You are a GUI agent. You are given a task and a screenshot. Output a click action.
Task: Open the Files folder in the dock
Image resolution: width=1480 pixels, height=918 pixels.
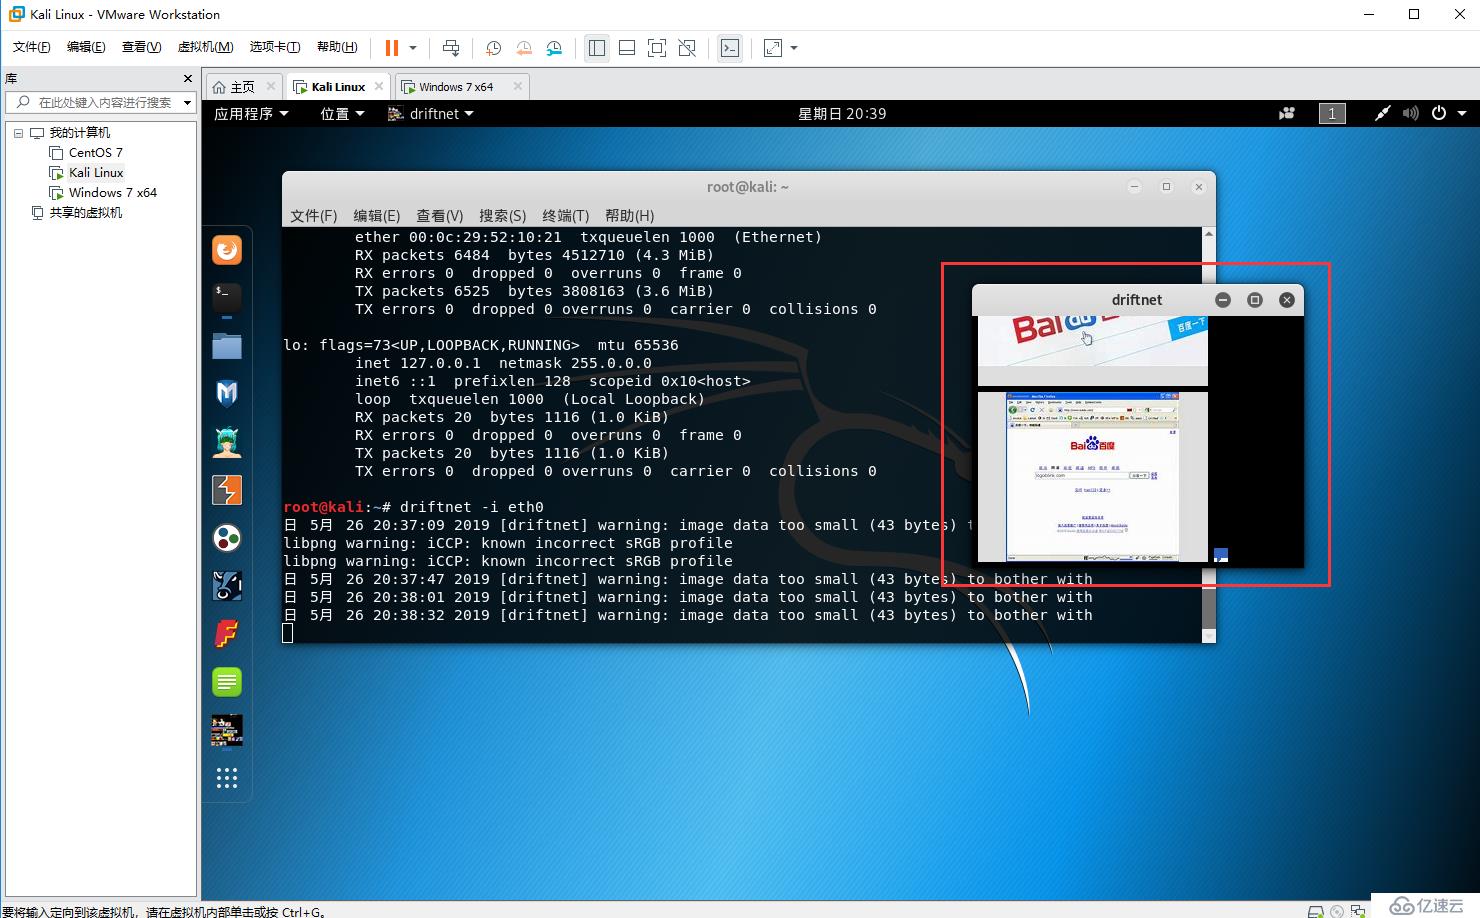click(x=227, y=346)
